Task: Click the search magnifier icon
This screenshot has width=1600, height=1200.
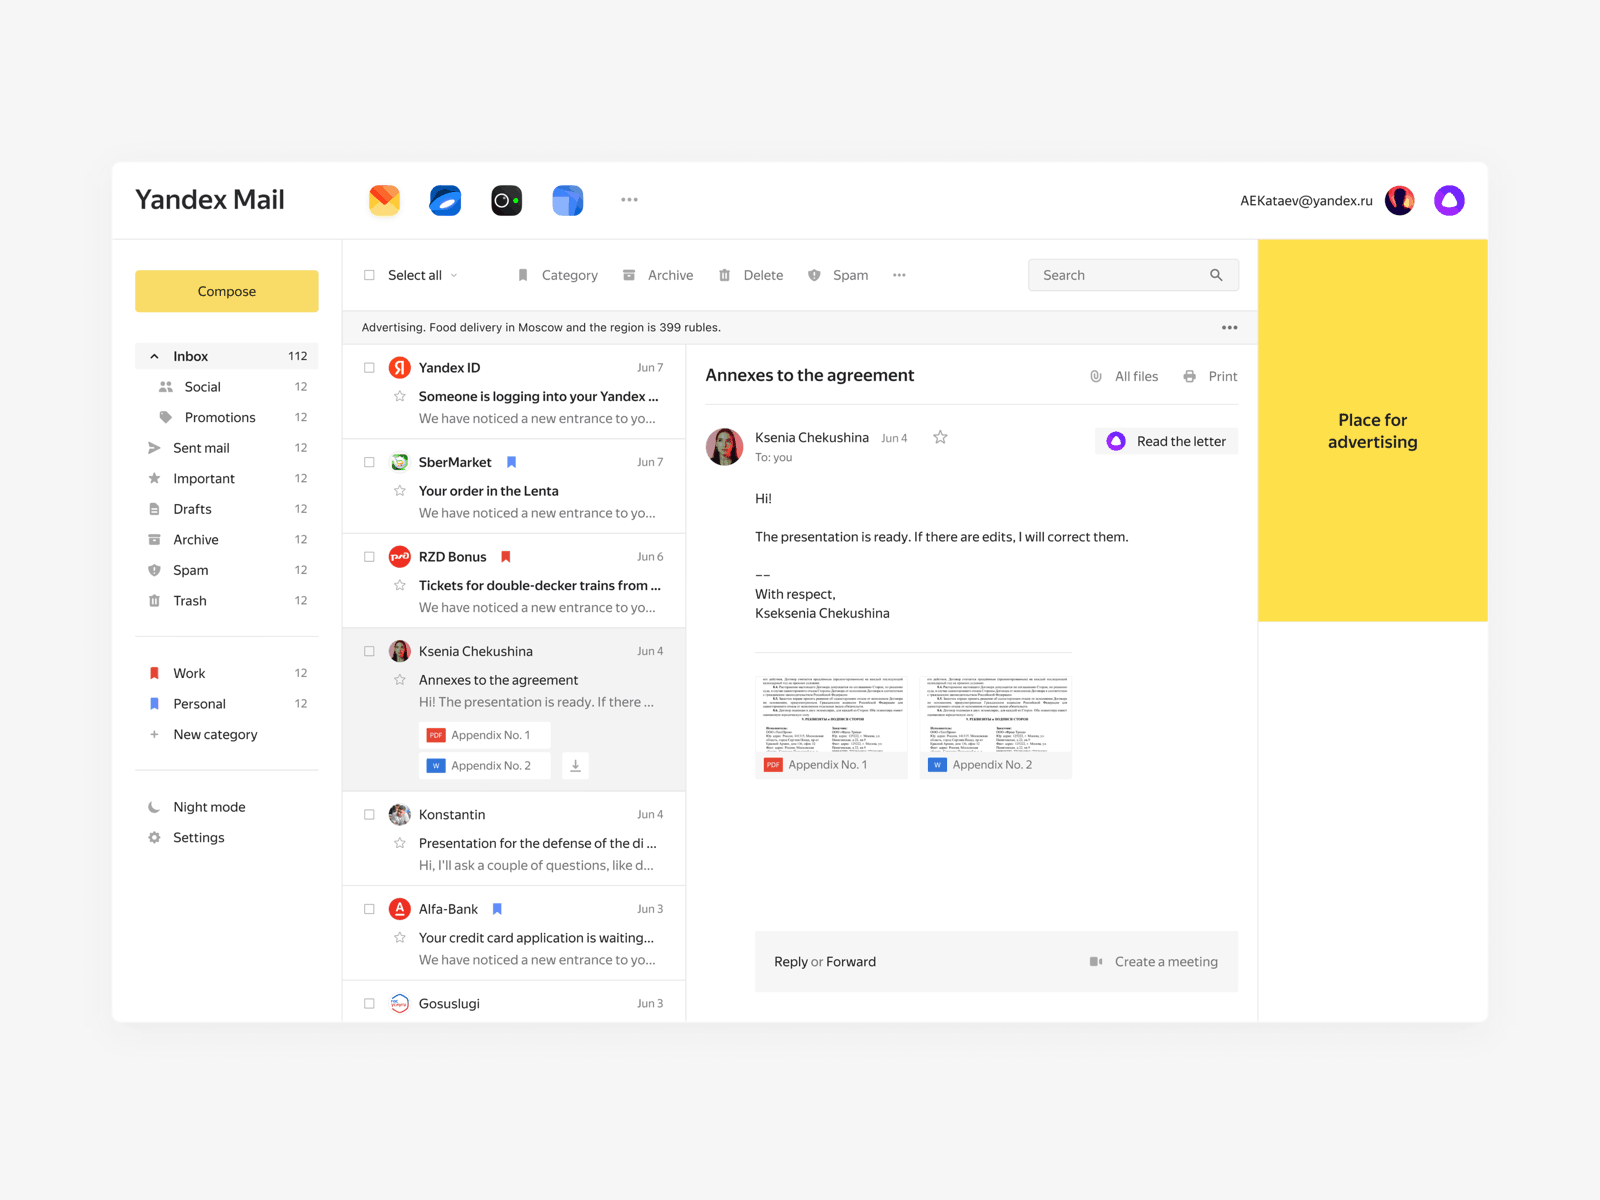Action: pos(1216,275)
